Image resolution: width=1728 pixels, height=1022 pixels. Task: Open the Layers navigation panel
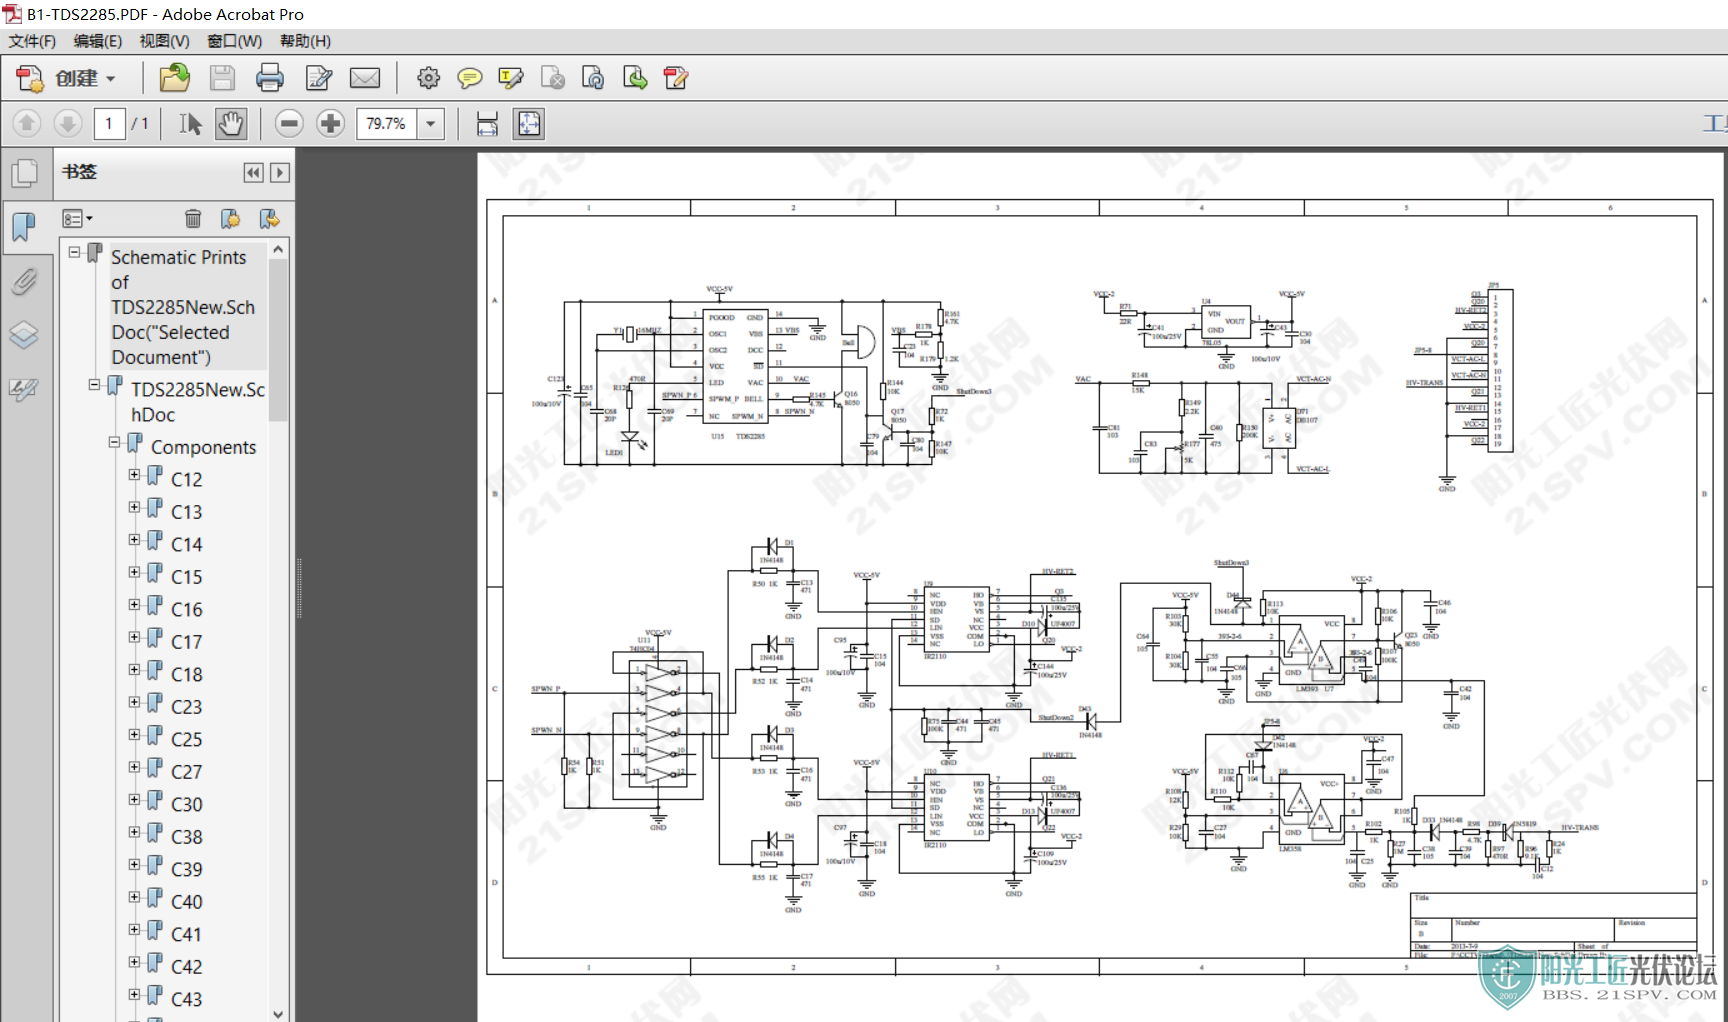click(24, 334)
